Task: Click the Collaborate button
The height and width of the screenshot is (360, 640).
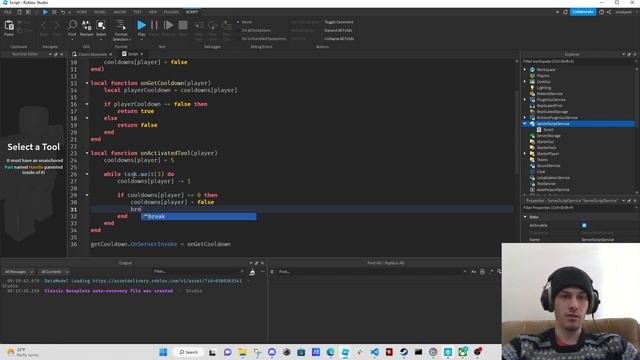Action: [x=583, y=12]
